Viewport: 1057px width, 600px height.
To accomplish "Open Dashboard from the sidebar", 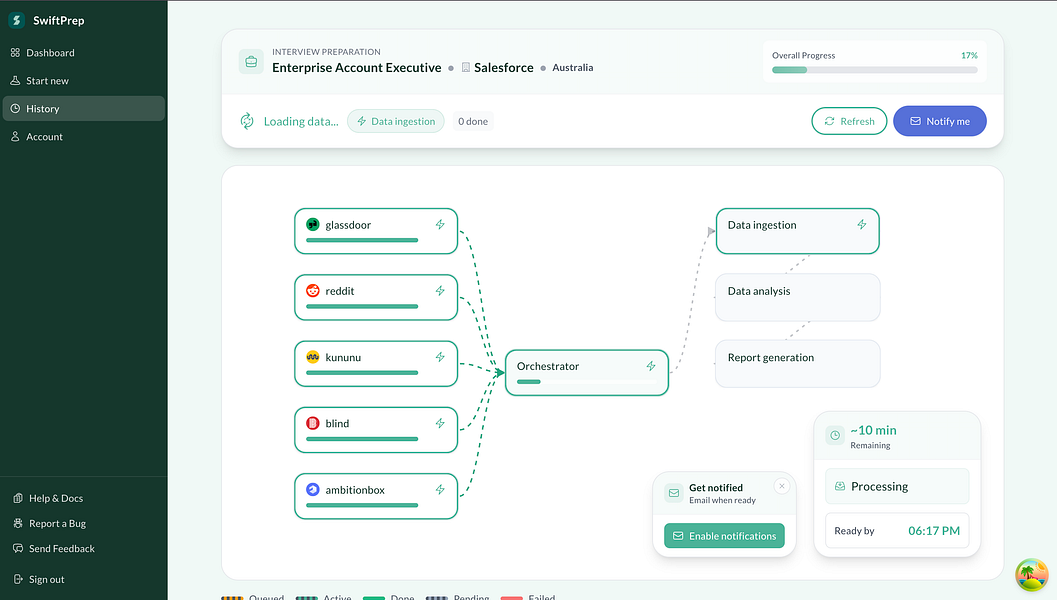I will coord(84,53).
